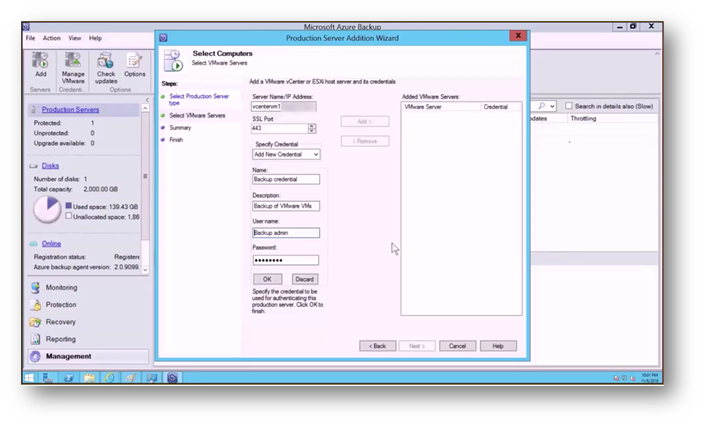Click the Add servers toolbar icon
The width and height of the screenshot is (706, 428).
(x=40, y=60)
